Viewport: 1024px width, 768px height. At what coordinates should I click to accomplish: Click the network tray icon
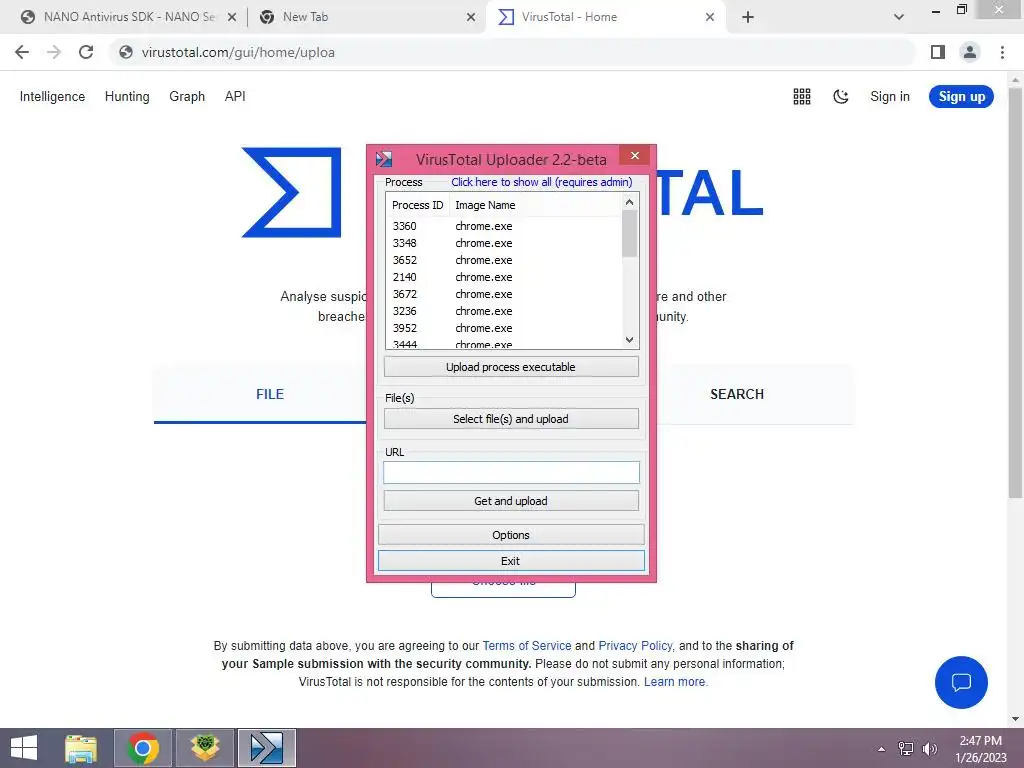906,749
